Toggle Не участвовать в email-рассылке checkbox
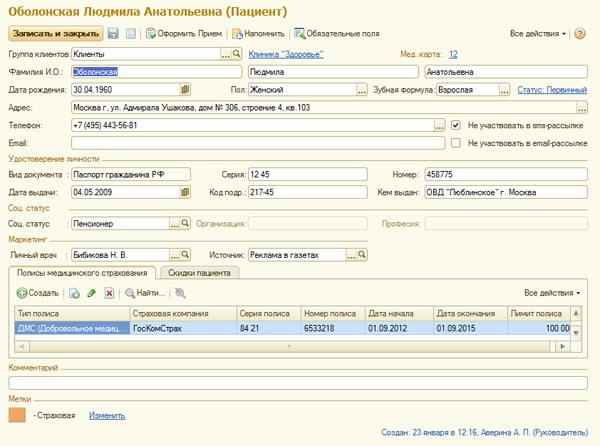The height and width of the screenshot is (446, 600). pos(455,143)
